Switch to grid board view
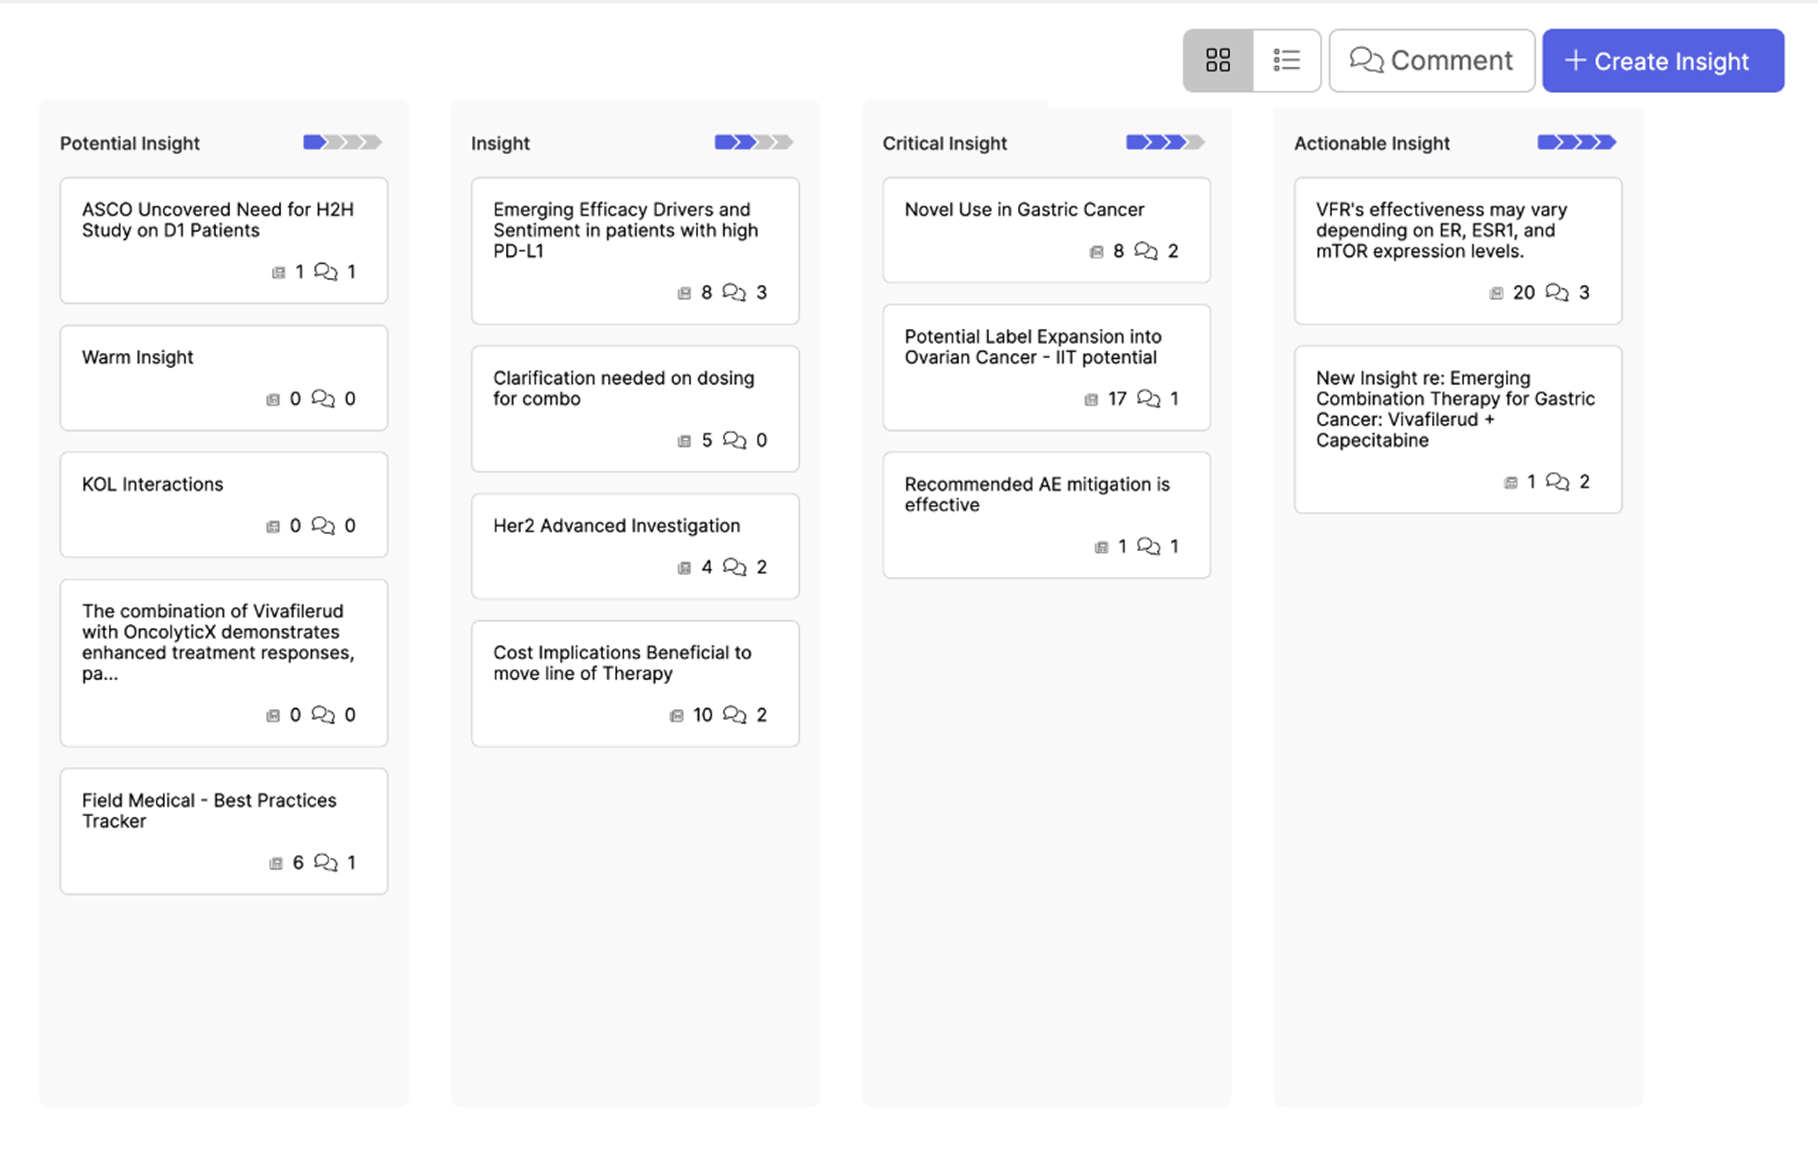1818x1154 pixels. pyautogui.click(x=1217, y=61)
